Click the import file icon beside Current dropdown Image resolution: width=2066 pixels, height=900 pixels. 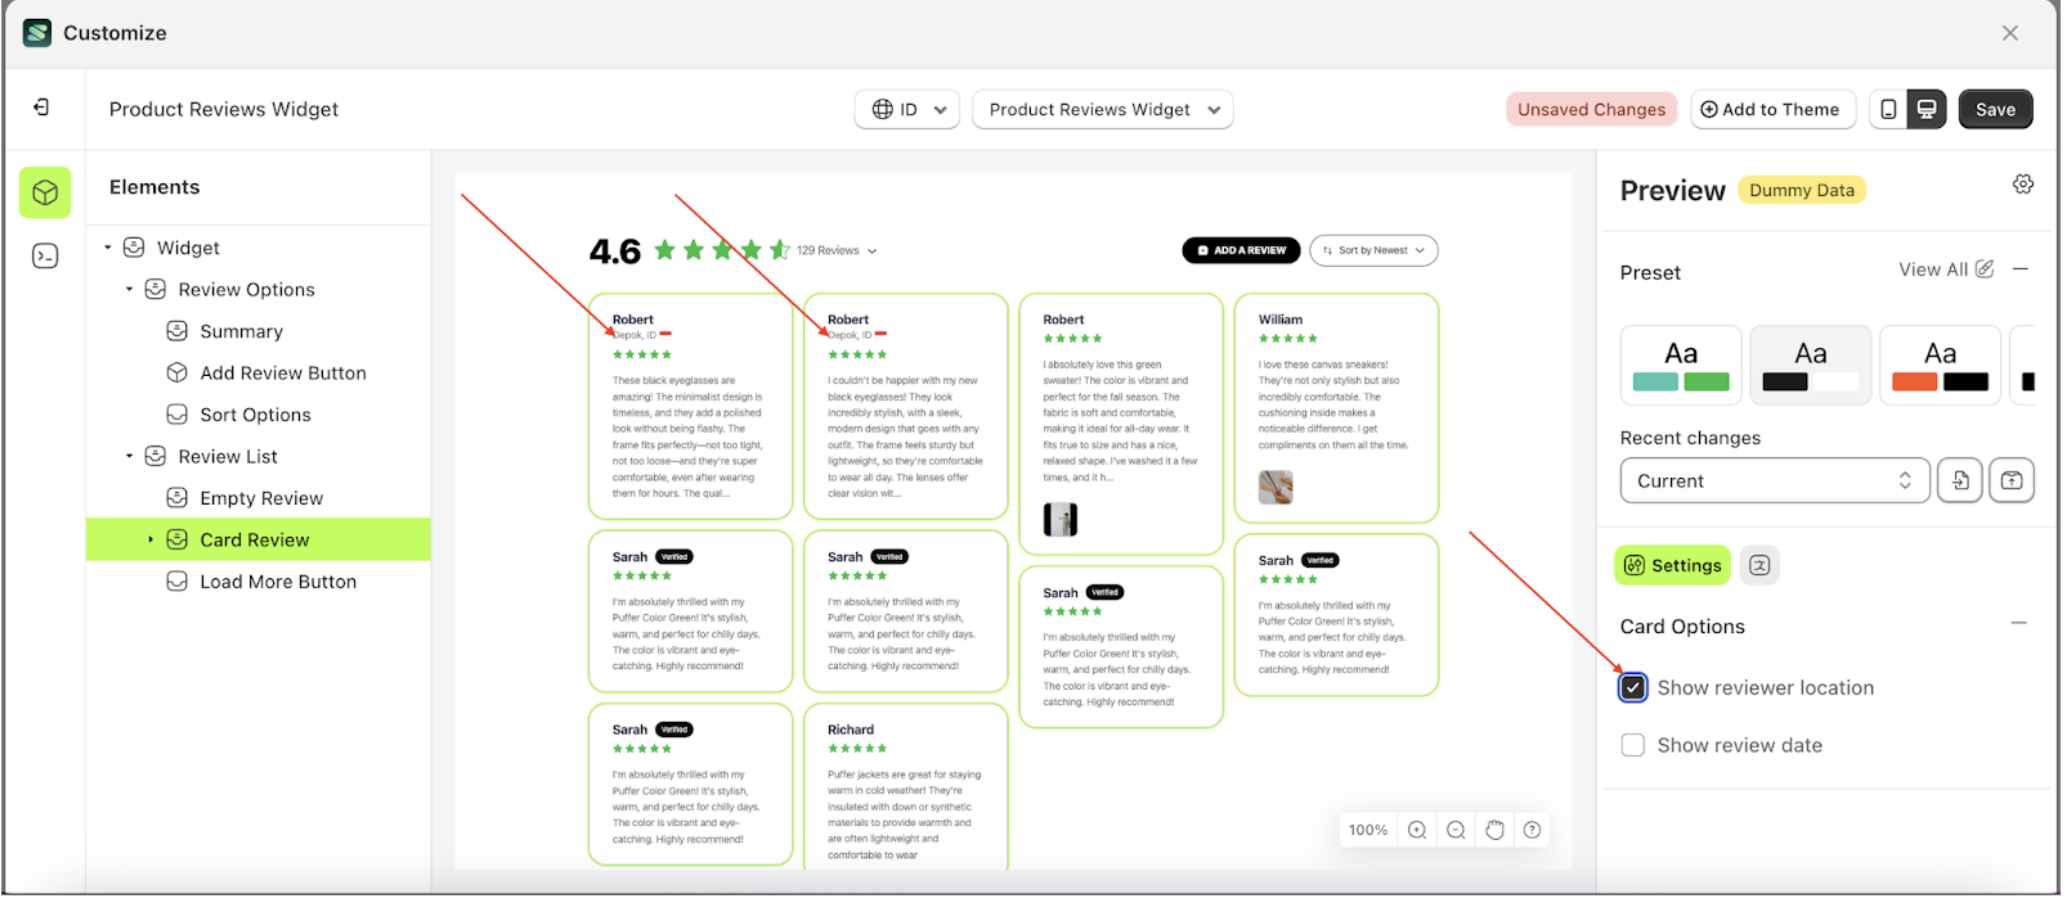[x=1959, y=480]
